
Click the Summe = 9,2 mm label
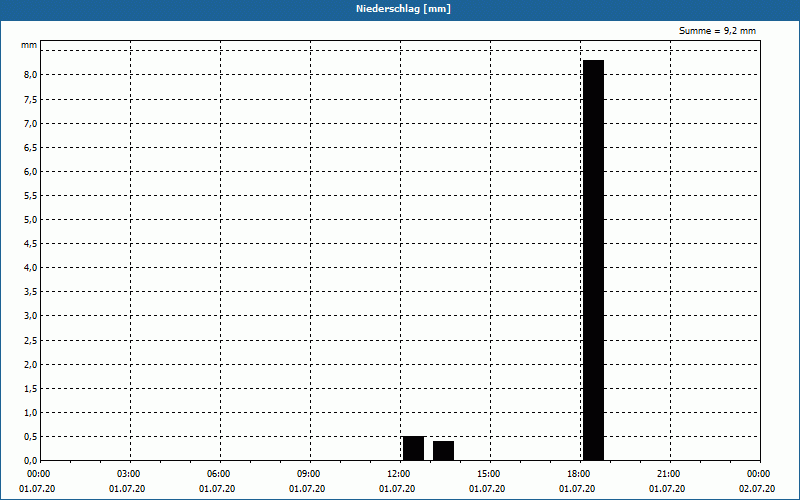click(x=717, y=31)
